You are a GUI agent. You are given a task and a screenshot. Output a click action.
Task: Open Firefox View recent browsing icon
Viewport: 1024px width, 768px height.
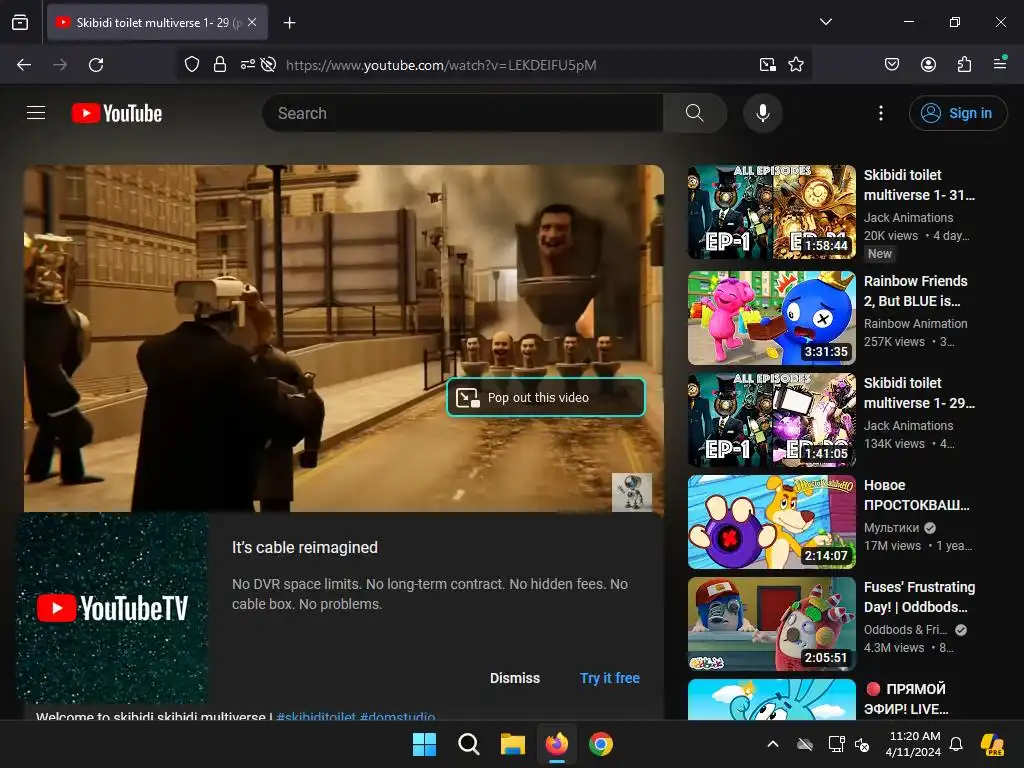click(x=20, y=22)
